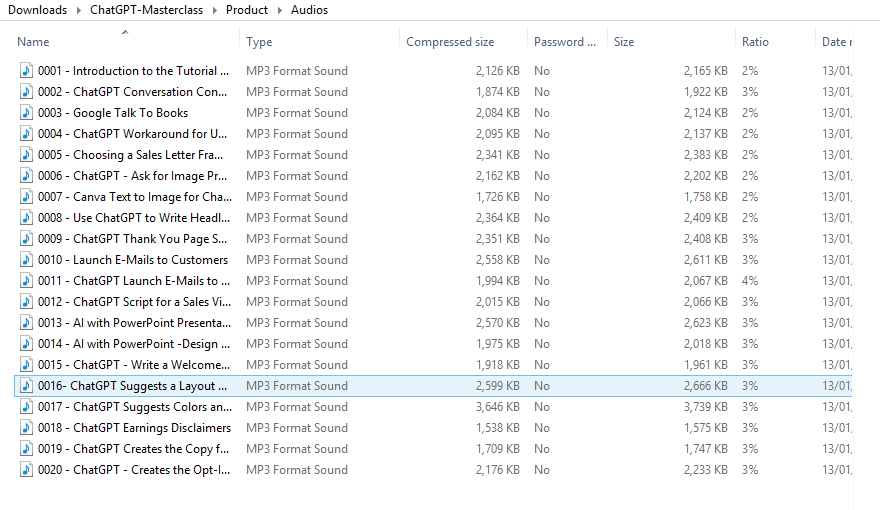
Task: Select file name '0014 - AI with PowerPoint -Design ...'
Action: pos(134,344)
